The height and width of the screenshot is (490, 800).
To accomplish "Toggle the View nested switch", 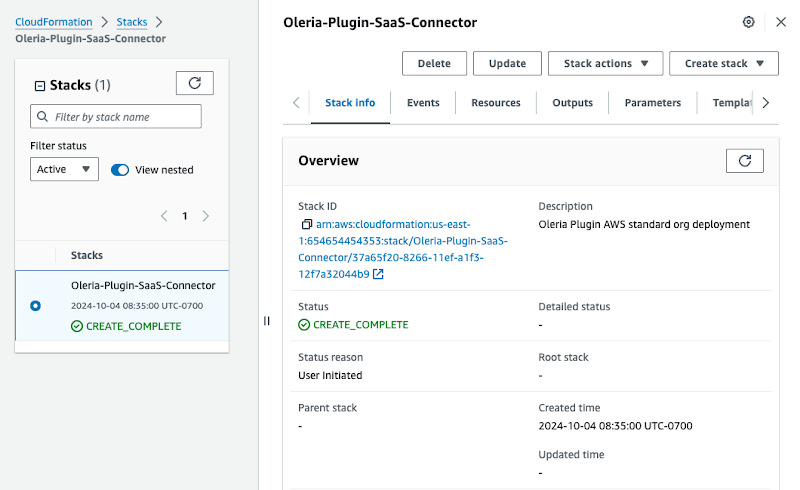I will pyautogui.click(x=120, y=170).
